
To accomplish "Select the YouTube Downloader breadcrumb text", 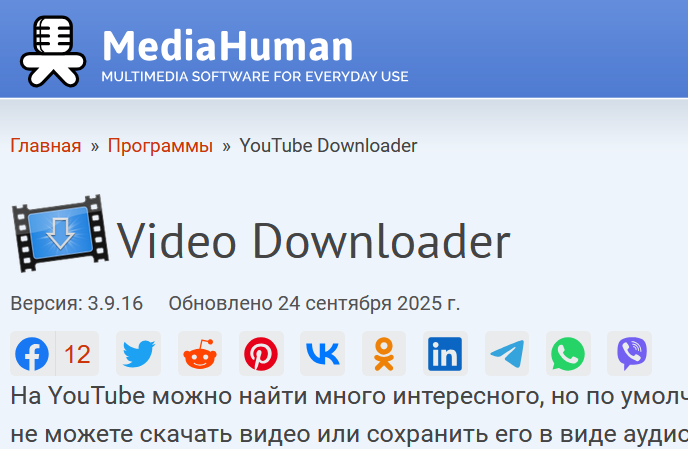I will tap(328, 146).
